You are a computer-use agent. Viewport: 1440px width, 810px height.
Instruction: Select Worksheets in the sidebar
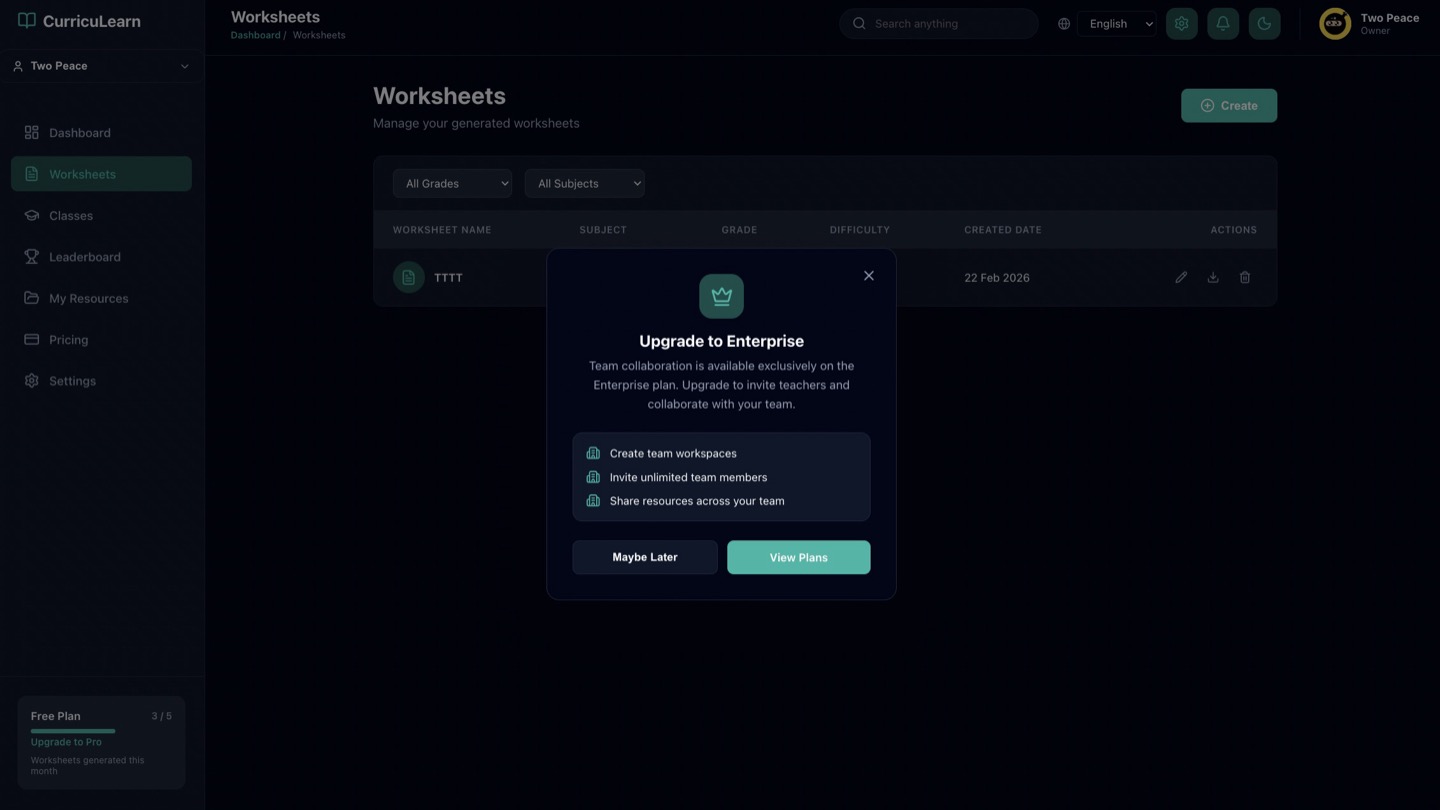(x=101, y=174)
